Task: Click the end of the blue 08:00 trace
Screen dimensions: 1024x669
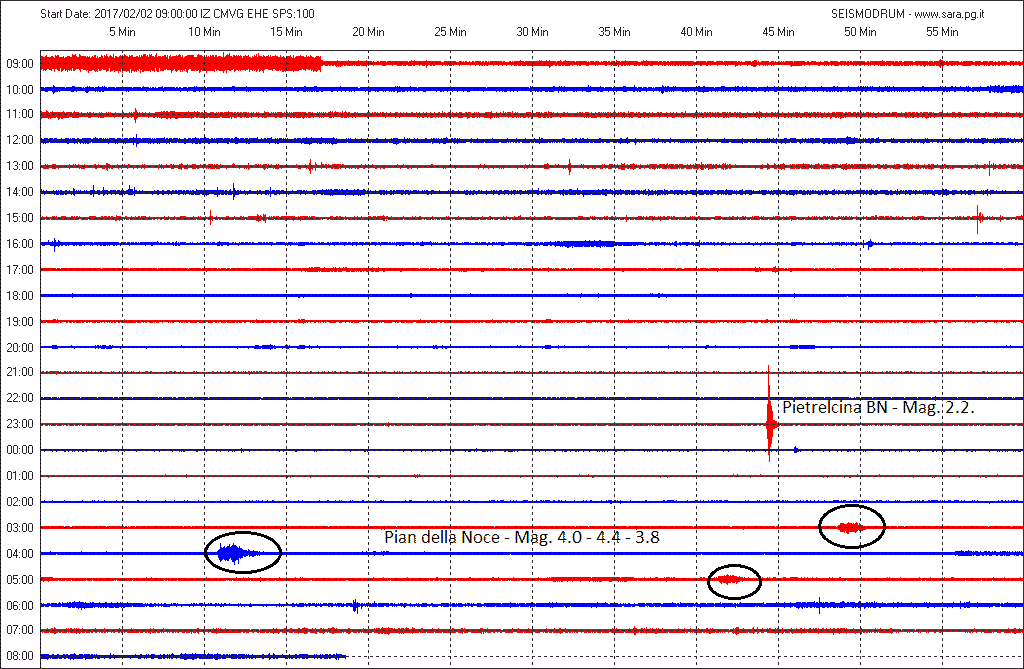Action: pyautogui.click(x=344, y=656)
